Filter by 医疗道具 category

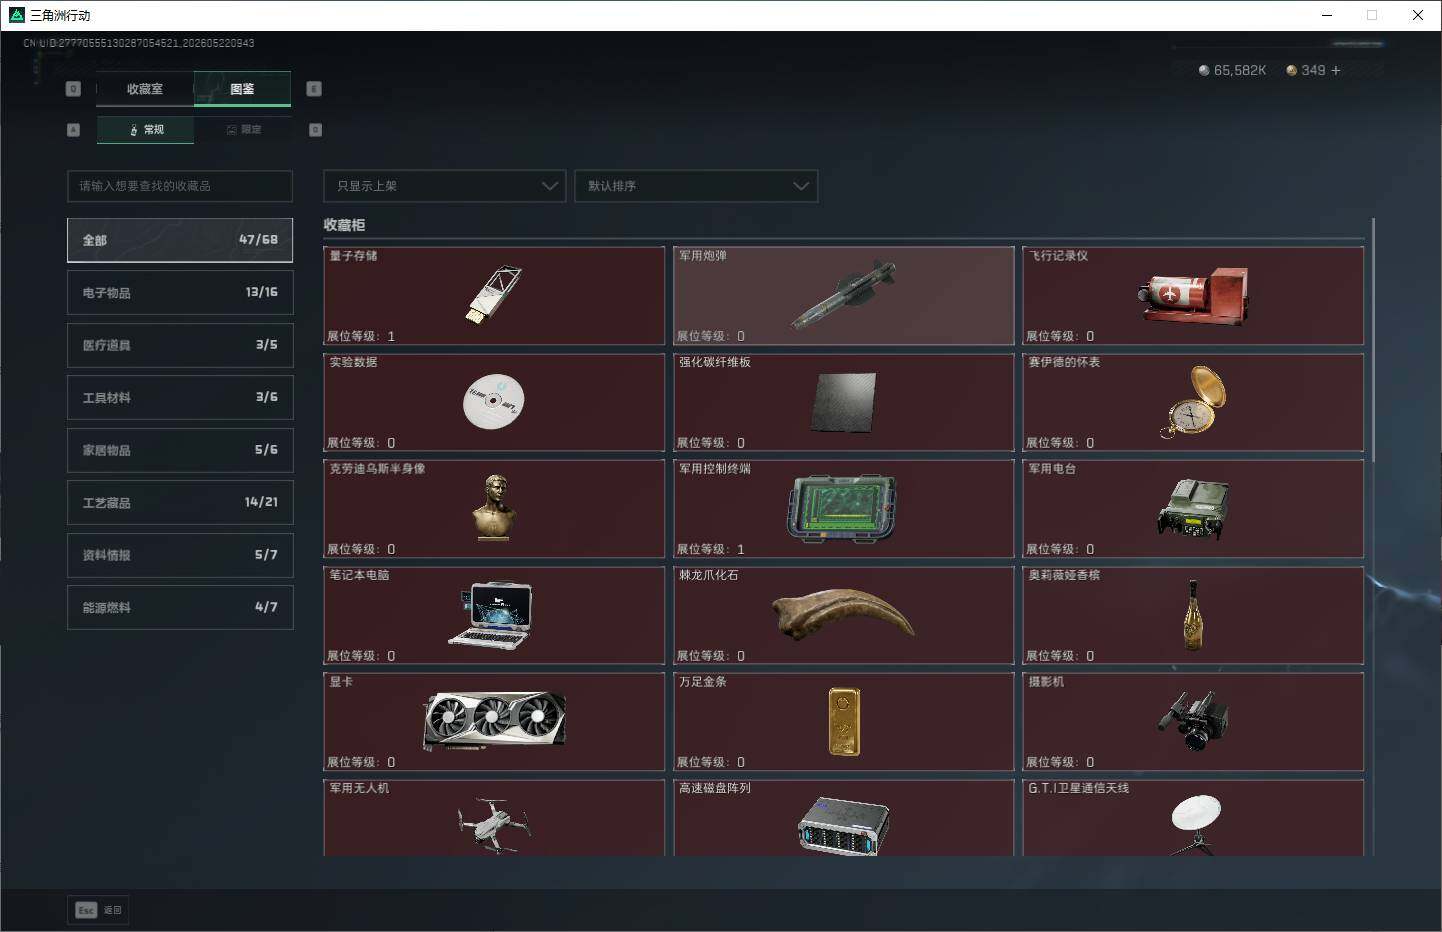pos(180,345)
